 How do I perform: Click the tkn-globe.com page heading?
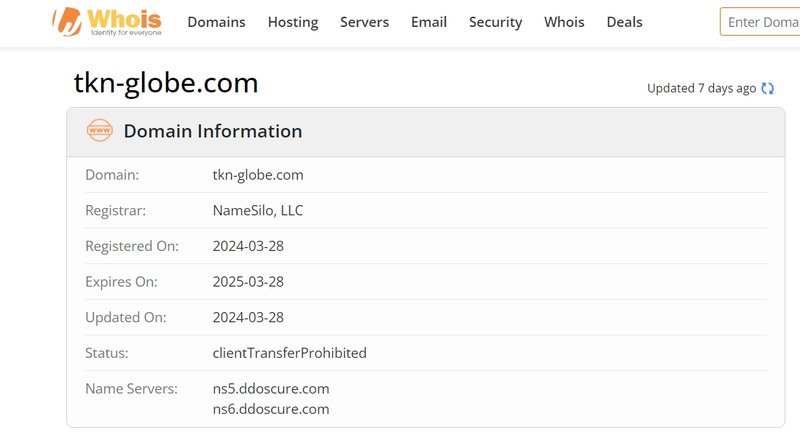coord(166,83)
